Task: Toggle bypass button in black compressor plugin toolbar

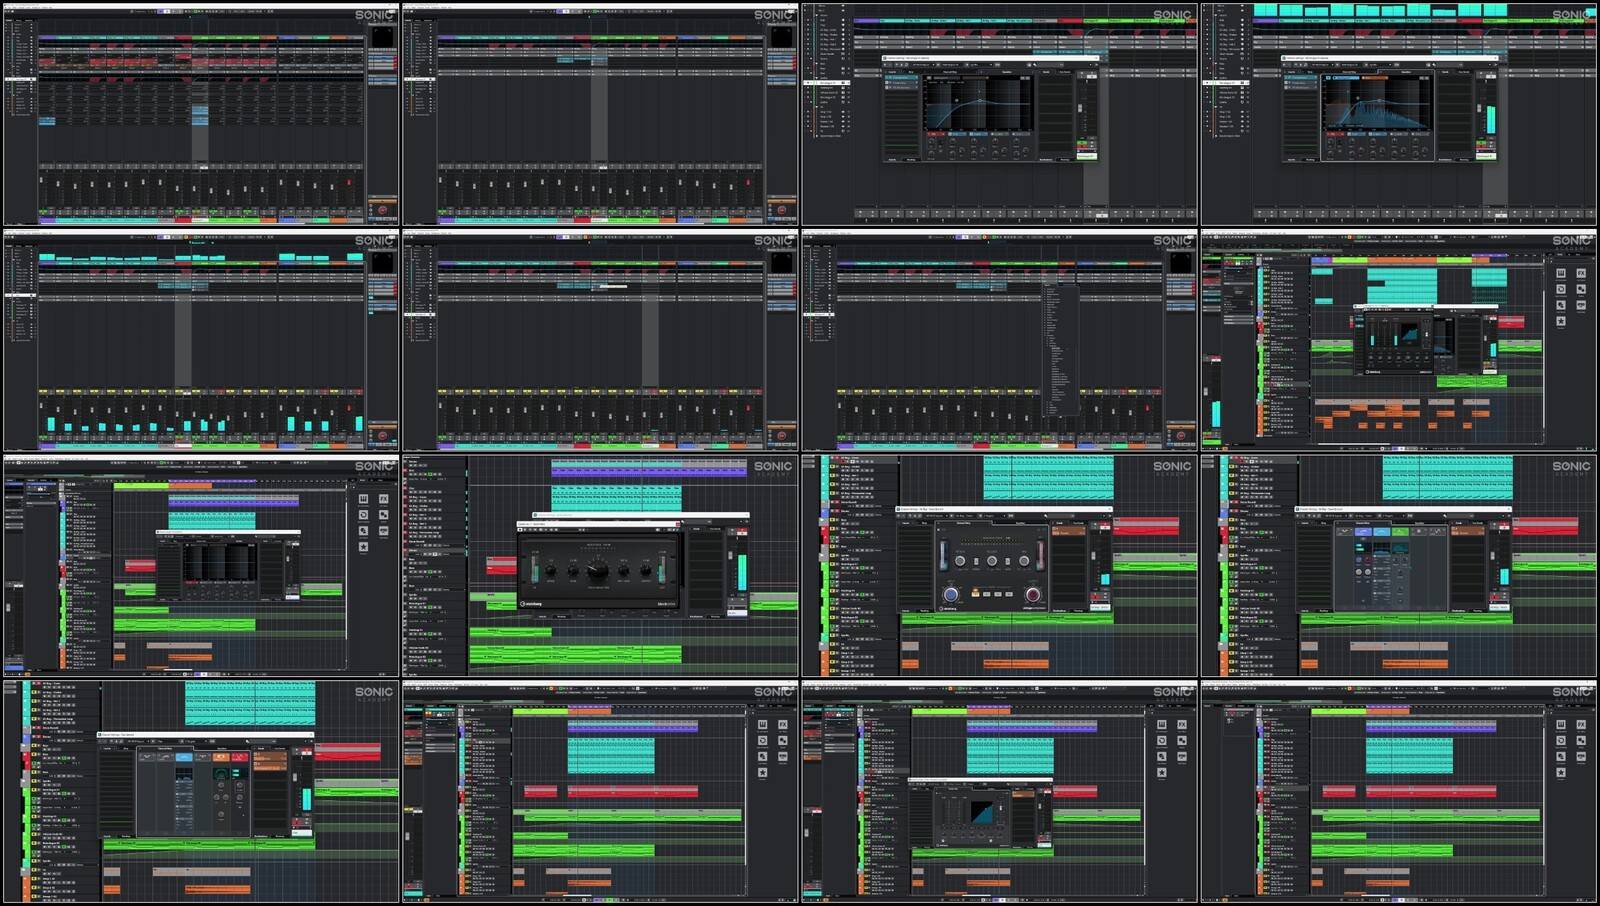Action: click(x=523, y=528)
